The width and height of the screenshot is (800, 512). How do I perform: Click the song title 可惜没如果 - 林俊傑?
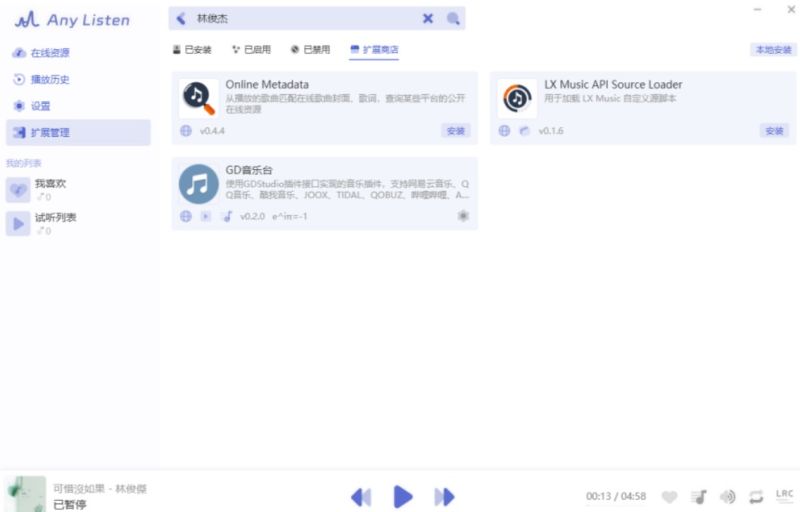[x=100, y=489]
